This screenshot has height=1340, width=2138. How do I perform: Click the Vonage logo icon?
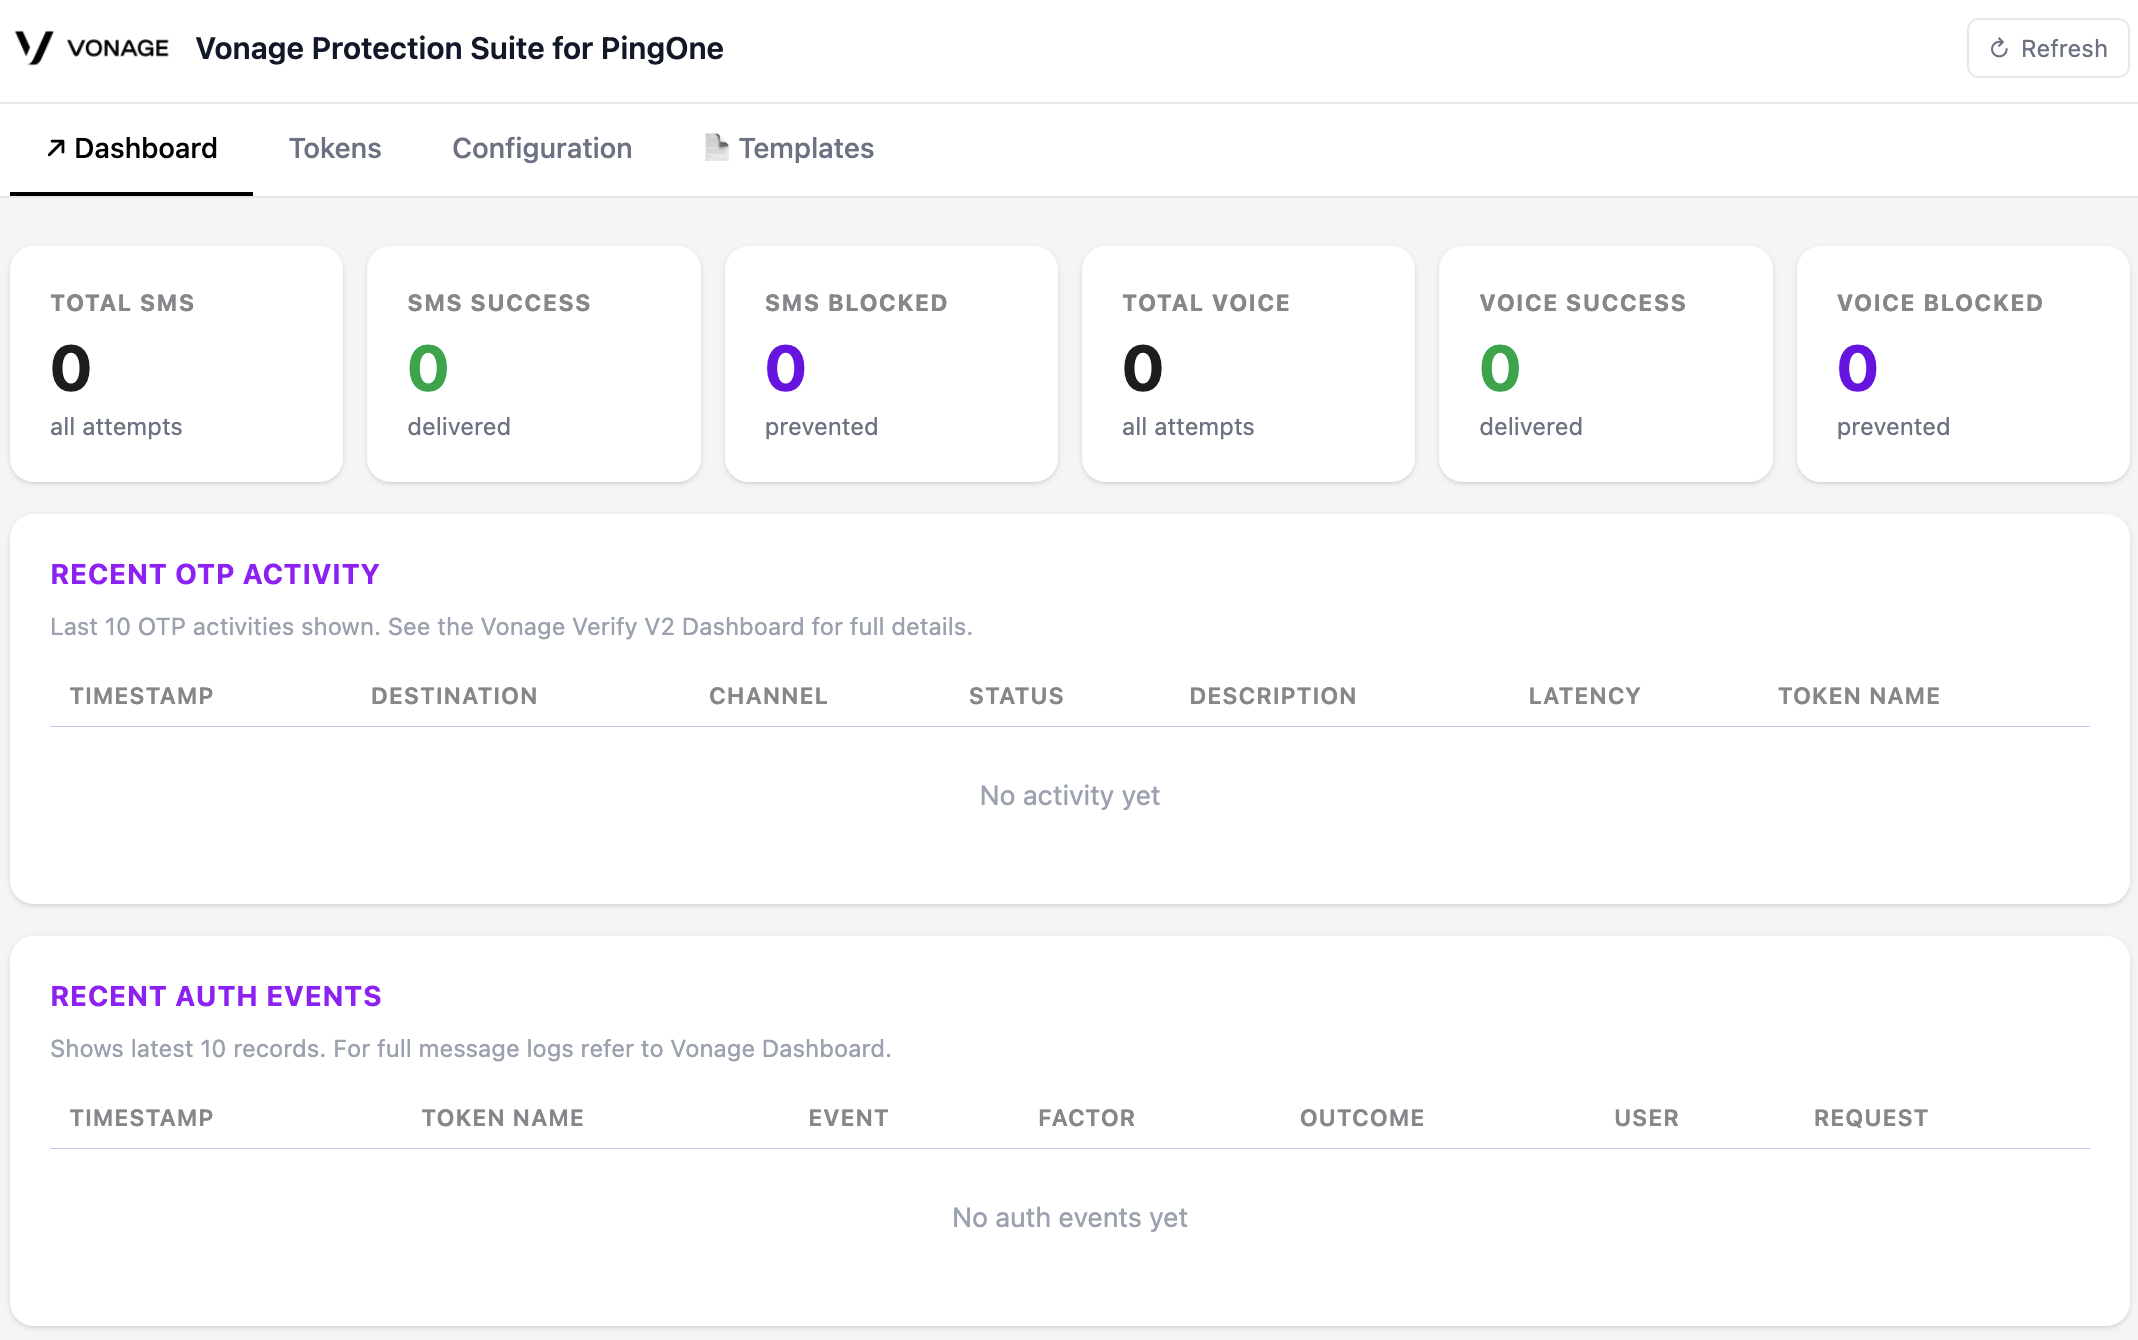point(34,48)
